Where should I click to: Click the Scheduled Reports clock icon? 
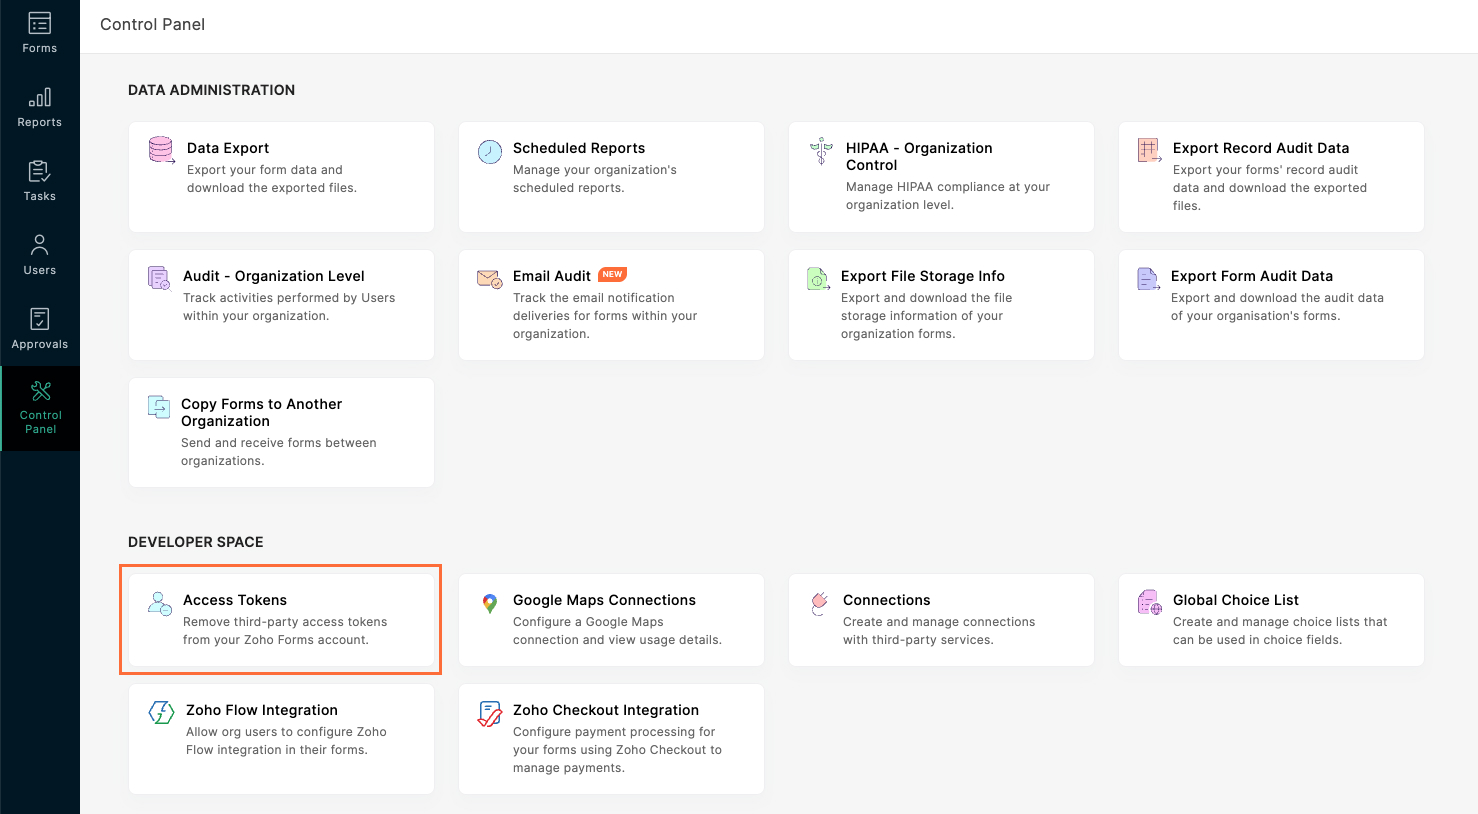point(490,151)
